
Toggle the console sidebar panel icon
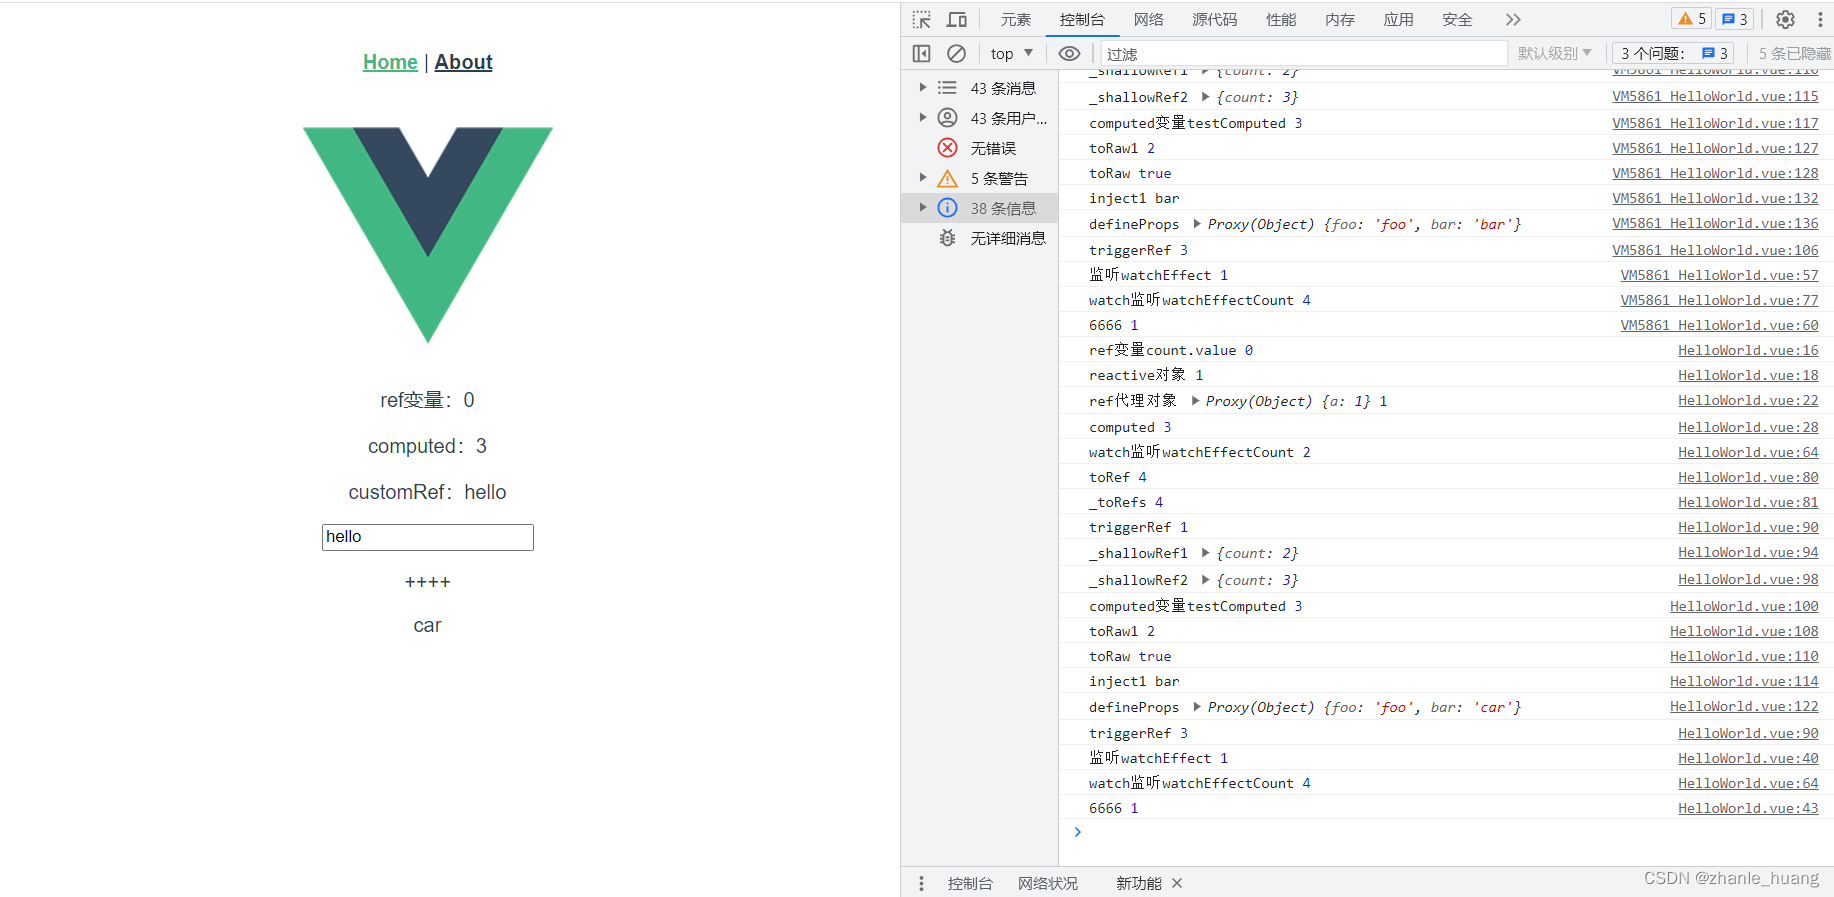pos(922,53)
